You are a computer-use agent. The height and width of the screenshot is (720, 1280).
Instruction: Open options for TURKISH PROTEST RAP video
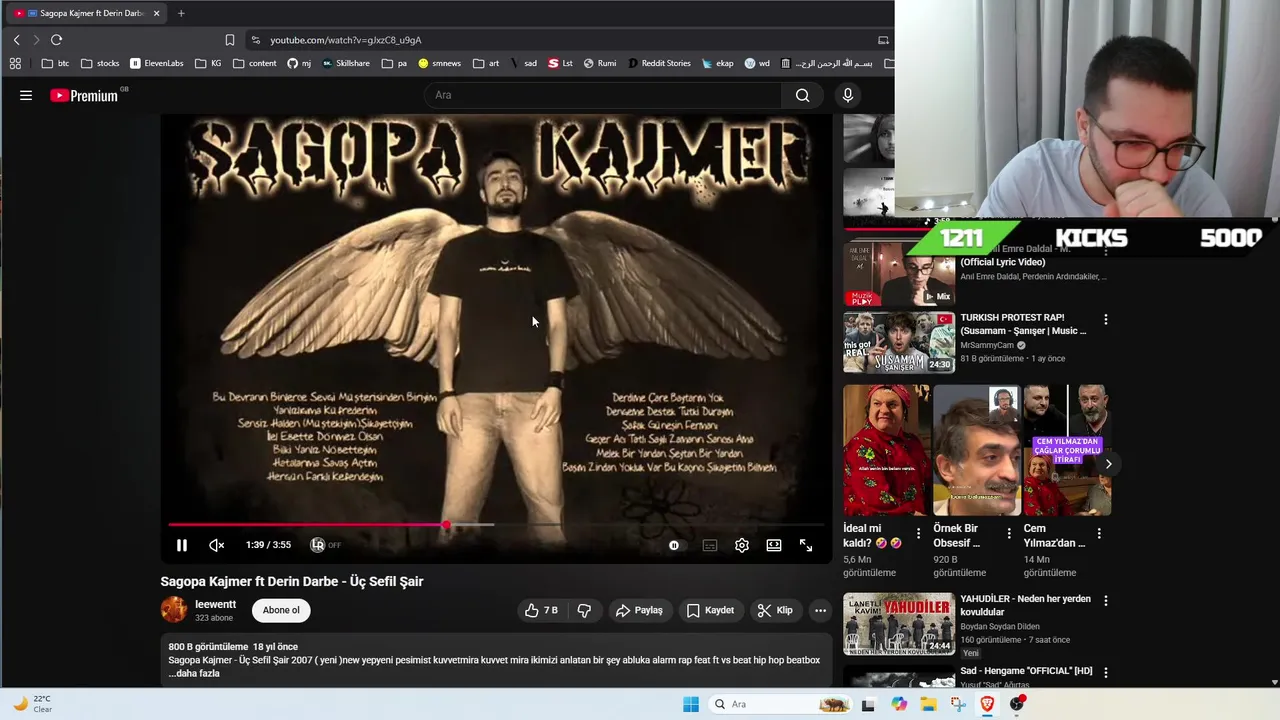(1106, 319)
